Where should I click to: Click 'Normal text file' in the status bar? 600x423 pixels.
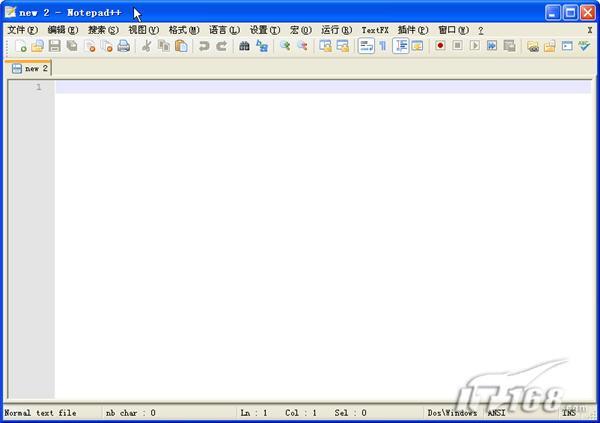point(40,413)
